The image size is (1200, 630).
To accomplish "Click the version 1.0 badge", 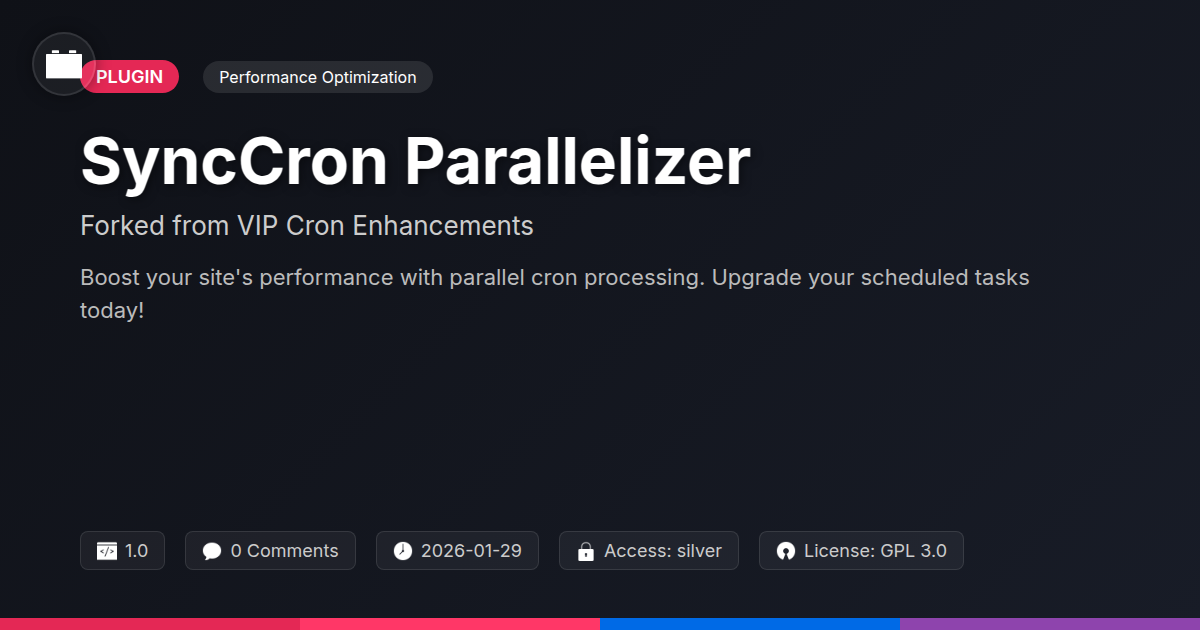I will (123, 551).
